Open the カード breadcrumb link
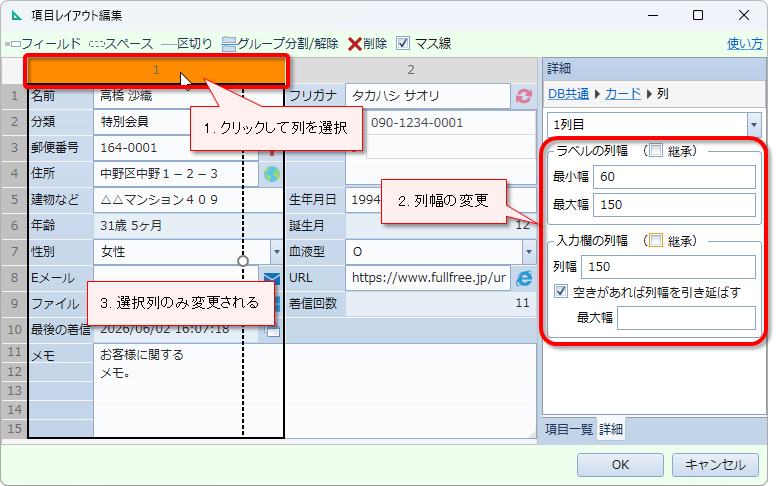Image resolution: width=777 pixels, height=486 pixels. point(623,94)
